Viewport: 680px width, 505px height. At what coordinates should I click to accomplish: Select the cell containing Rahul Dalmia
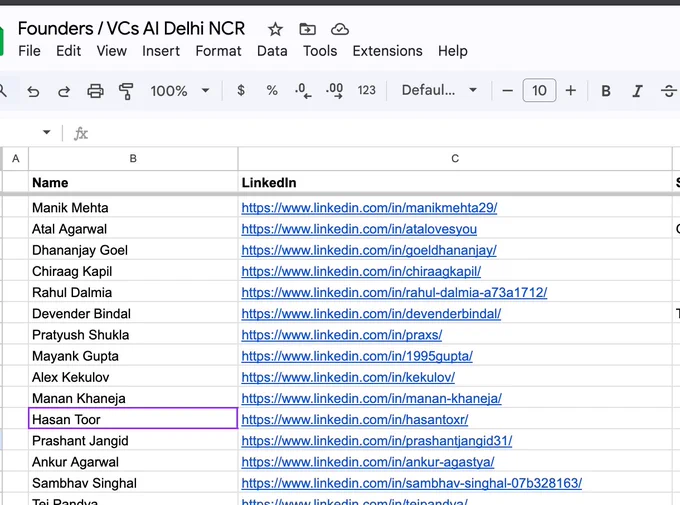click(133, 292)
